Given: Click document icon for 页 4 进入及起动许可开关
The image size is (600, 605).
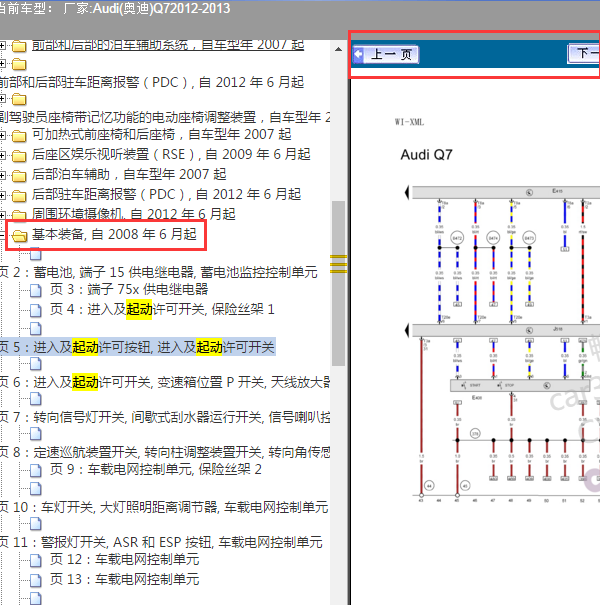Looking at the screenshot, I should coord(35,310).
